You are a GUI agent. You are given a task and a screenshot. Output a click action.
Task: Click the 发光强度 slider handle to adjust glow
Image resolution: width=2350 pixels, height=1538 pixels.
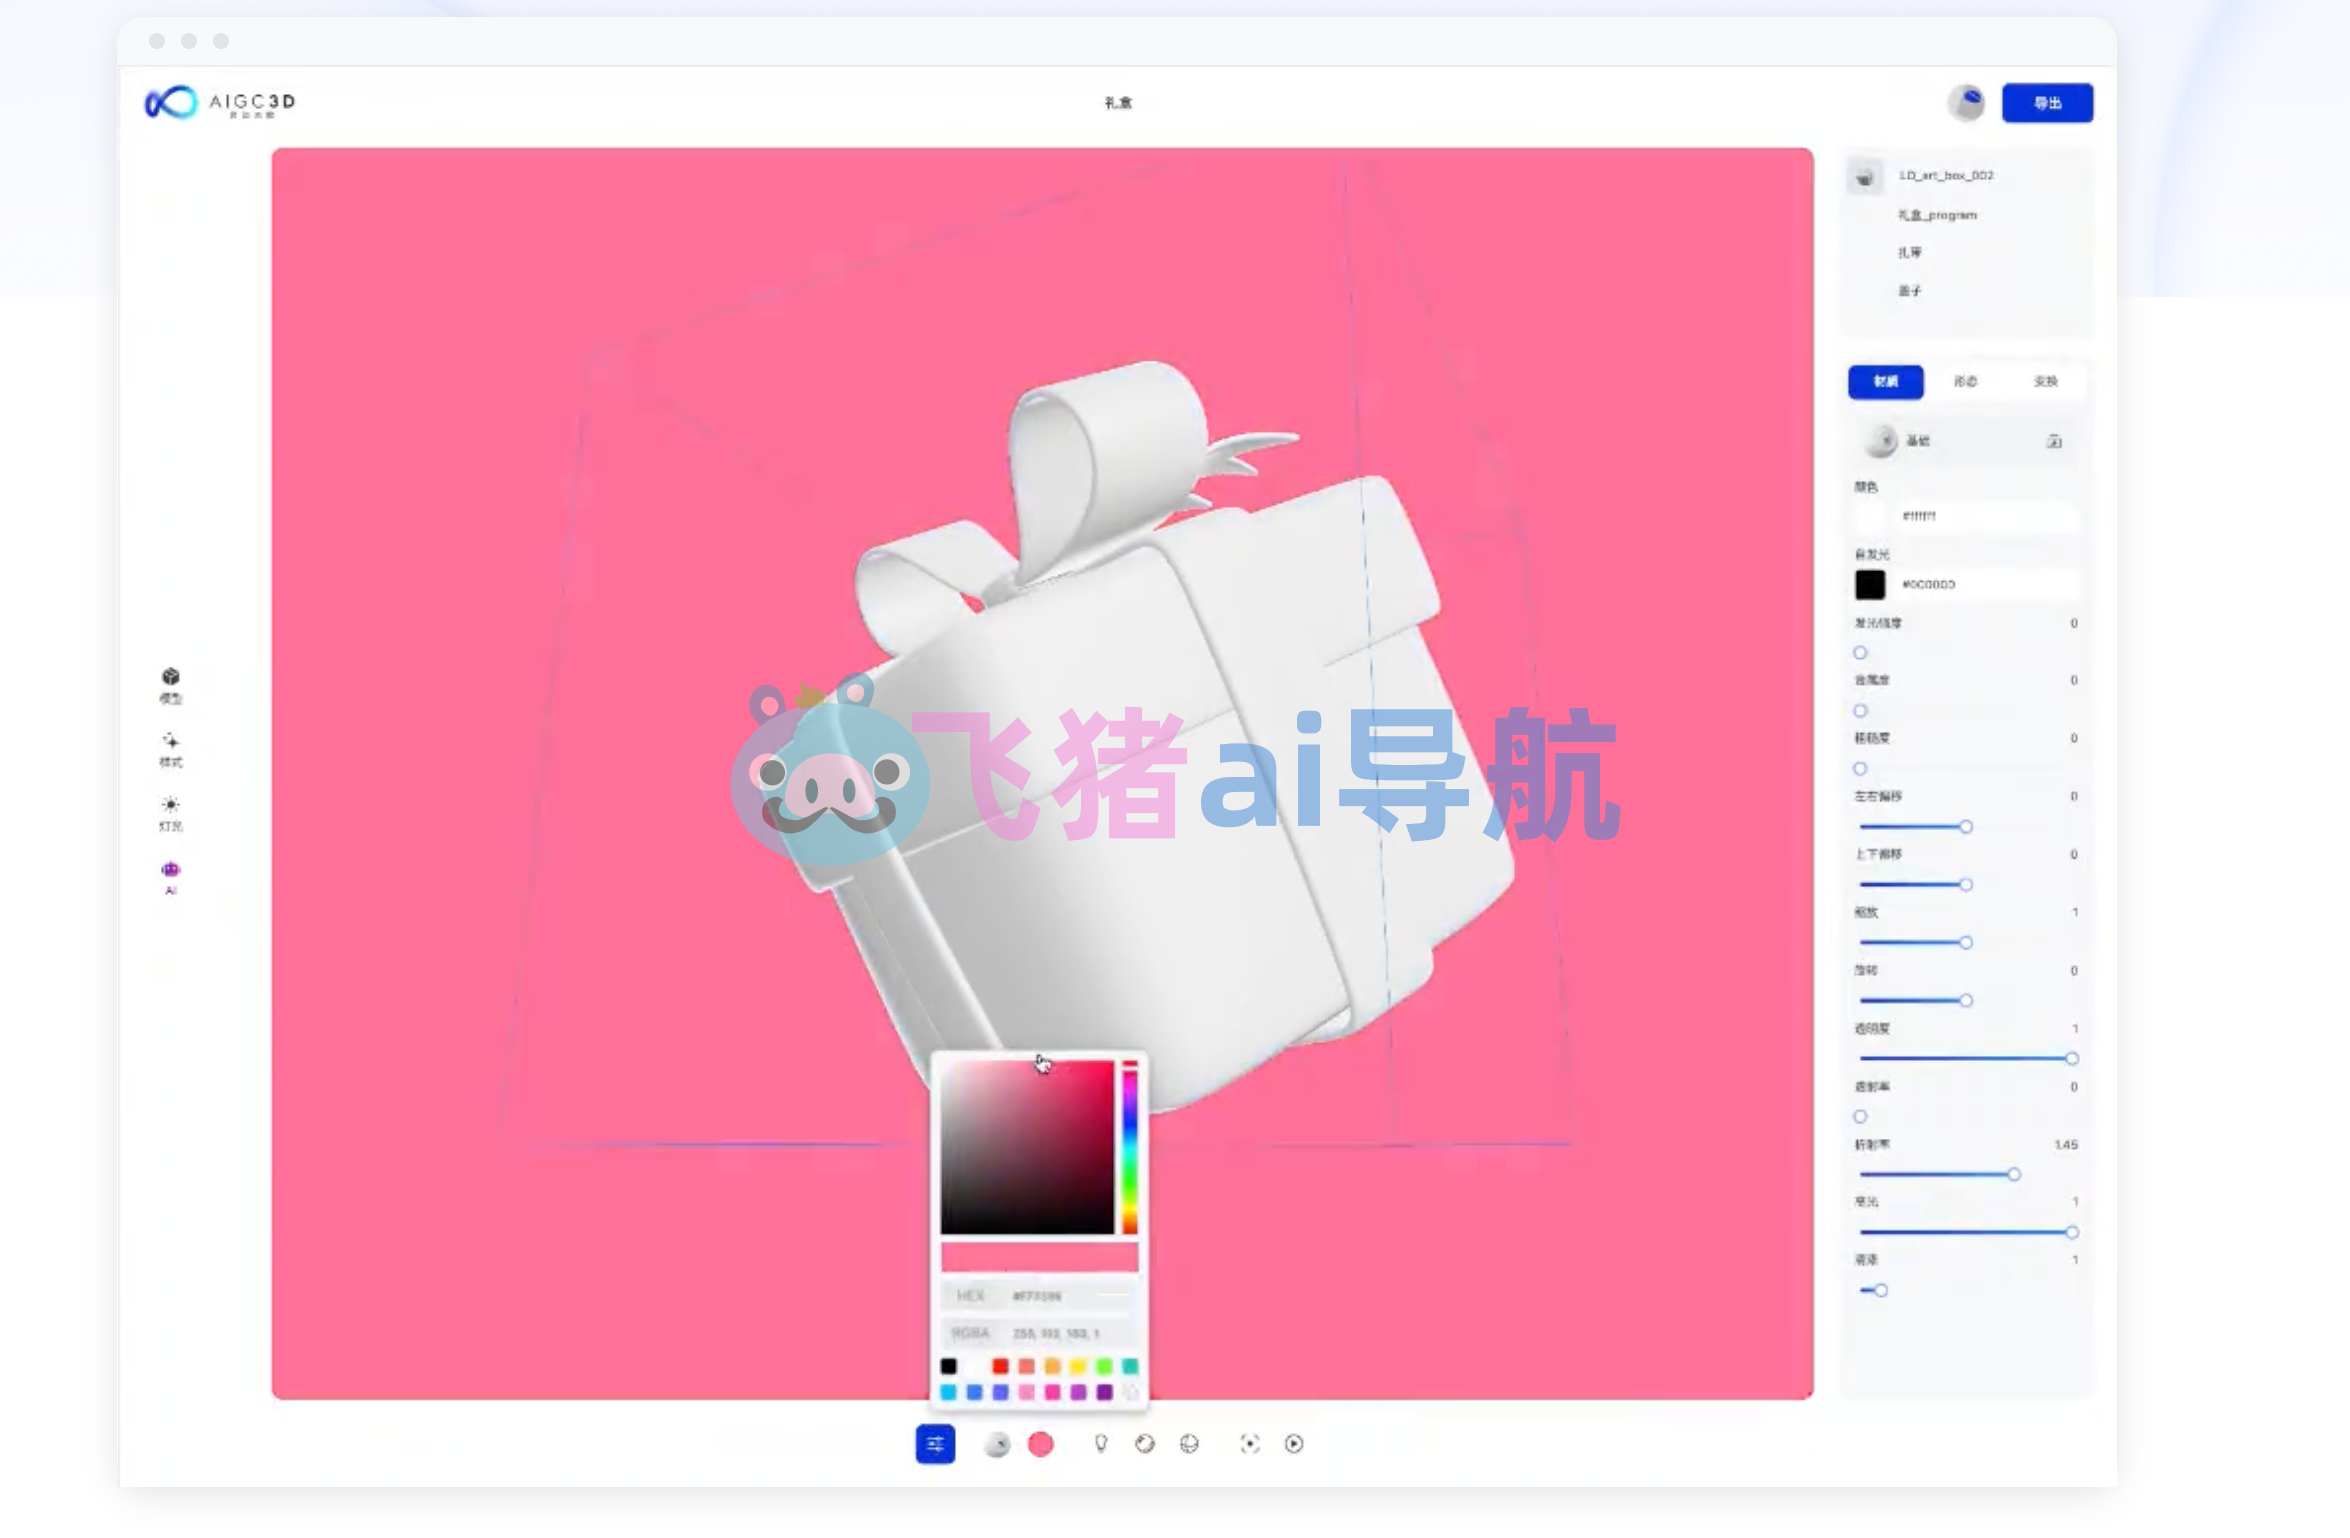click(1859, 652)
